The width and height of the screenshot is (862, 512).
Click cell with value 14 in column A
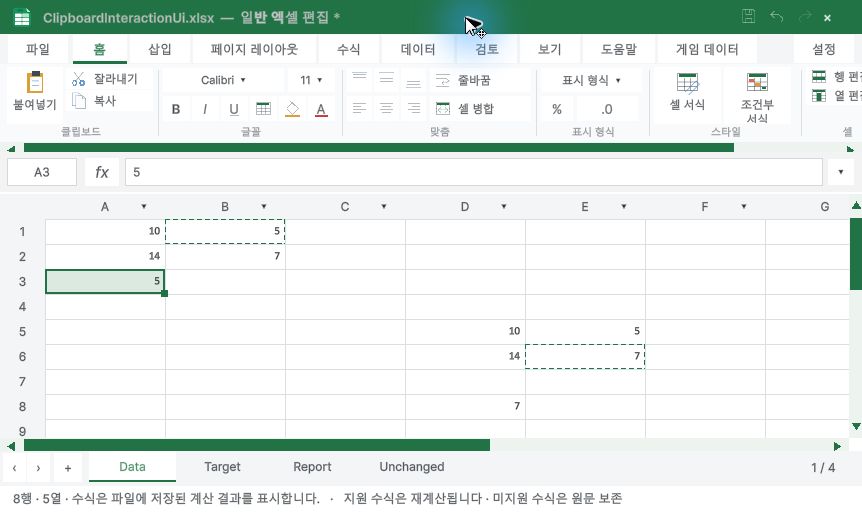point(105,256)
